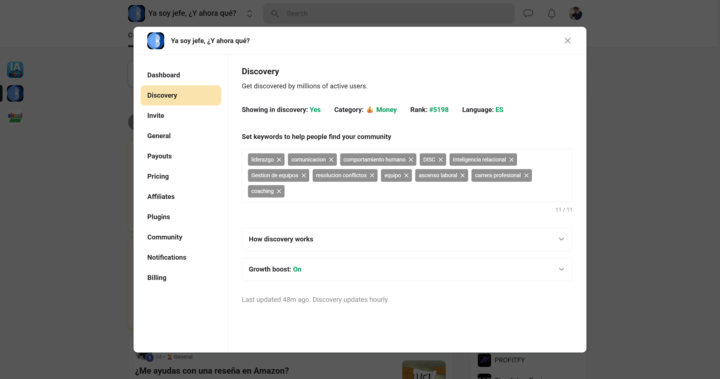Open the notifications bell icon

coord(551,14)
